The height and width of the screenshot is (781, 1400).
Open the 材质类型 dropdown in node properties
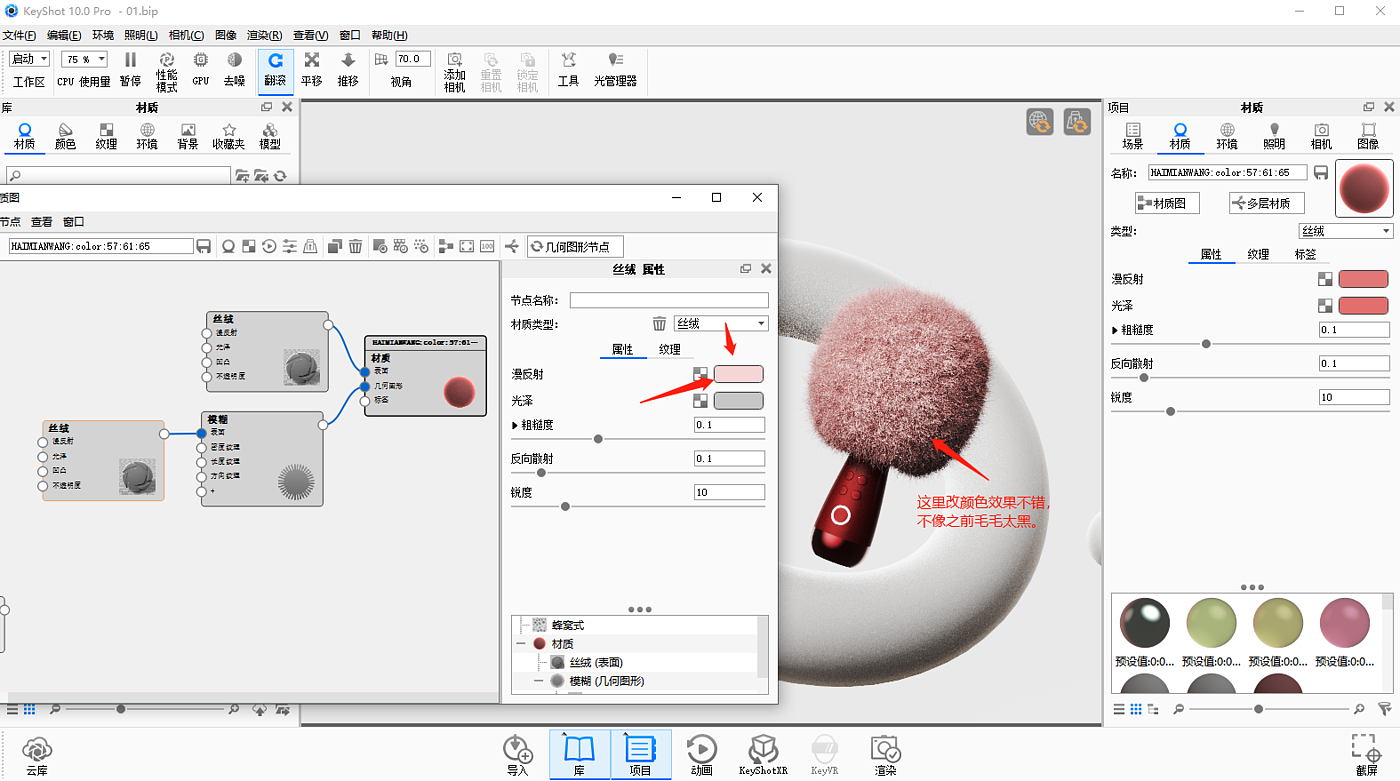click(720, 324)
